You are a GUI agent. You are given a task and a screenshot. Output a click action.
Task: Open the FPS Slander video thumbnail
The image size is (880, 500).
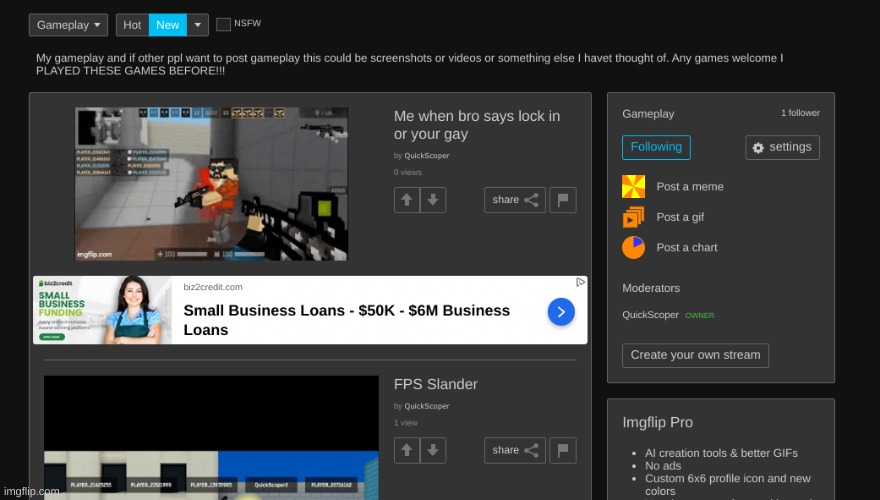[x=212, y=438]
